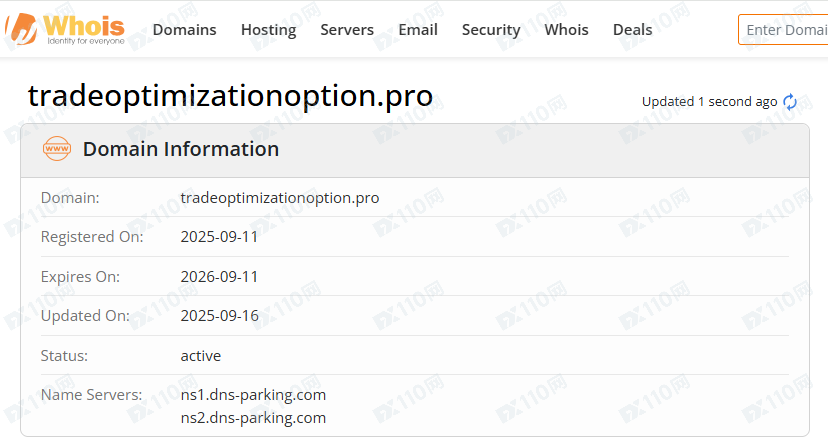This screenshot has height=437, width=828.
Task: Open the Deals page
Action: coord(632,30)
